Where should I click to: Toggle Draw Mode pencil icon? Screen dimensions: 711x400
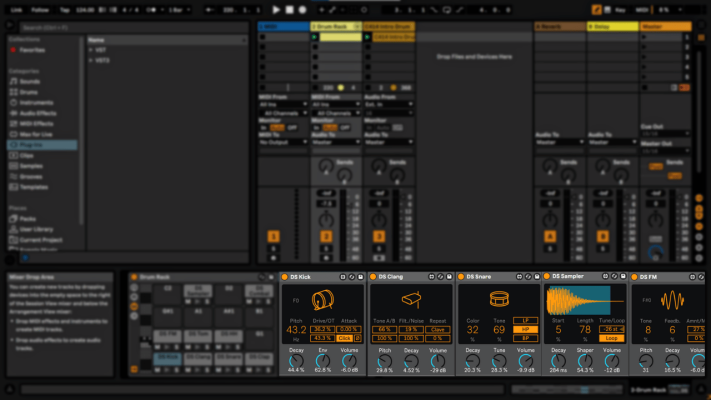(x=596, y=10)
